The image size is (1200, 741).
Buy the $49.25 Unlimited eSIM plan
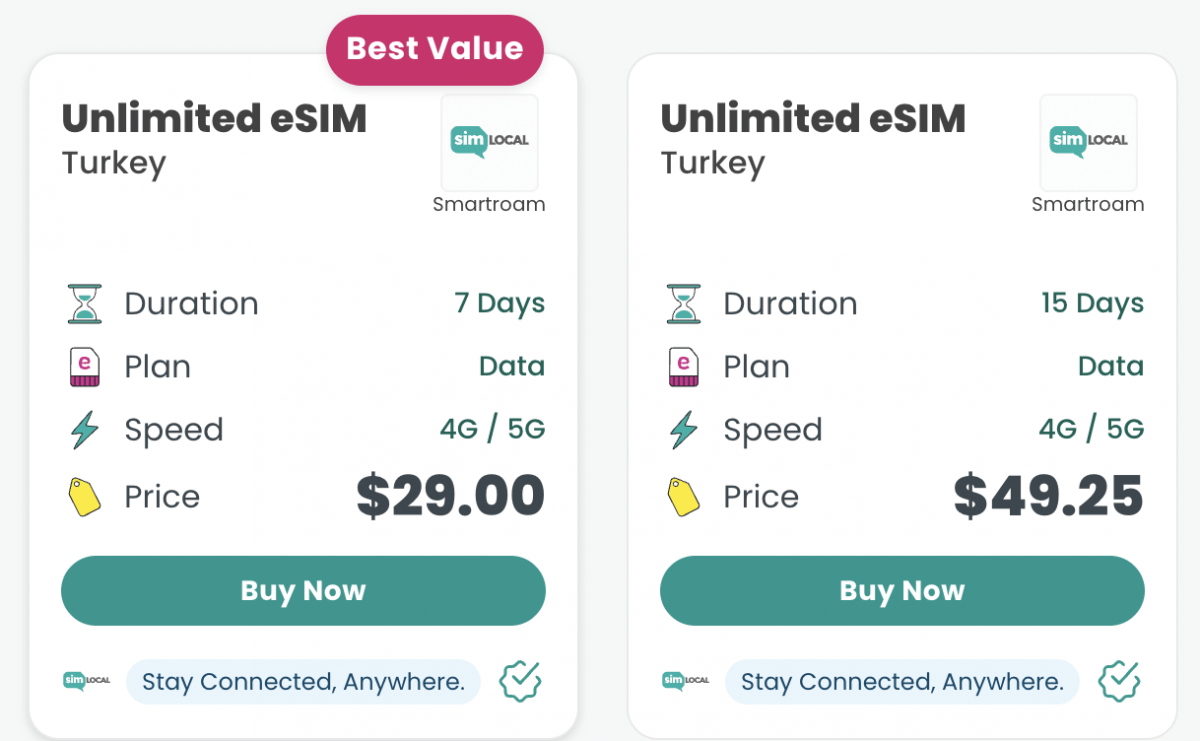click(902, 591)
